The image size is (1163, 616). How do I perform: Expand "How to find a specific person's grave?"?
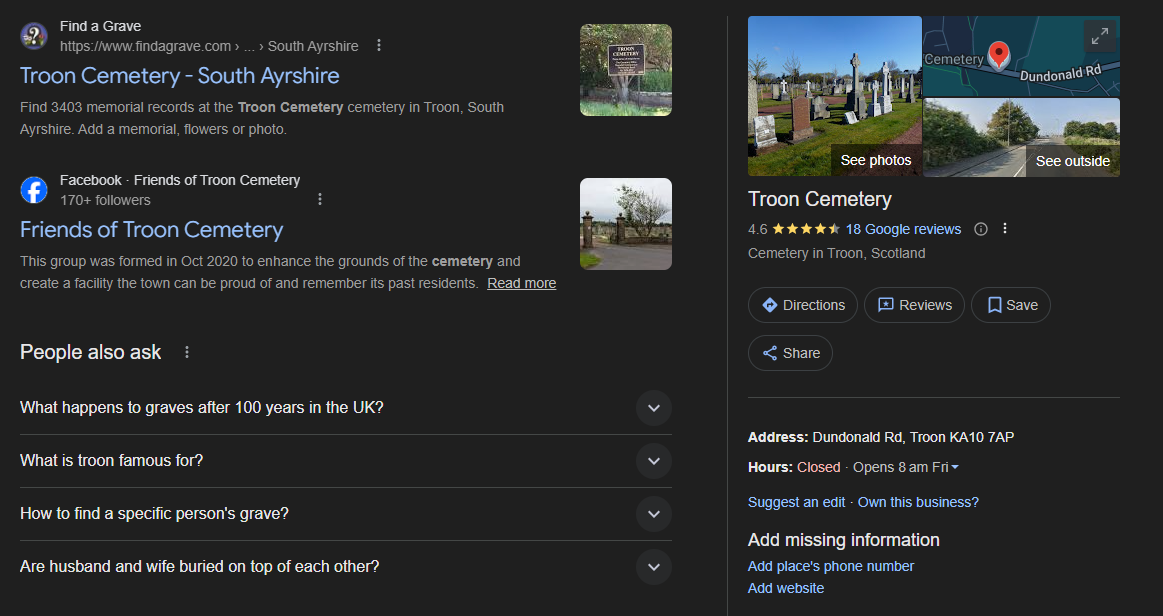tap(653, 514)
